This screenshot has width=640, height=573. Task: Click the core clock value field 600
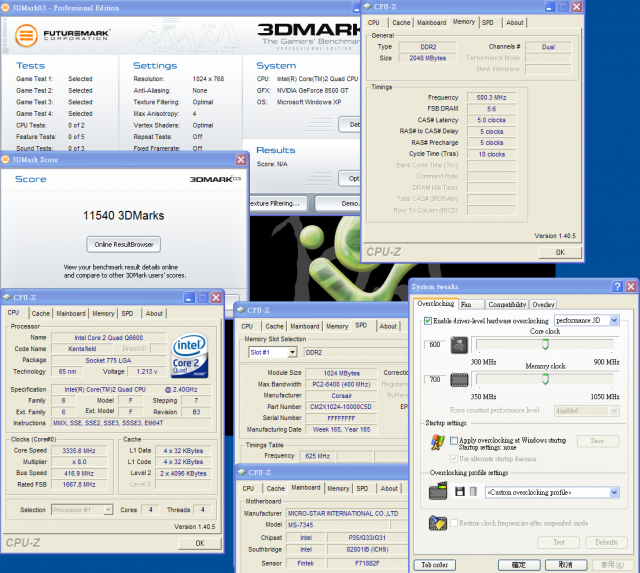tap(435, 344)
